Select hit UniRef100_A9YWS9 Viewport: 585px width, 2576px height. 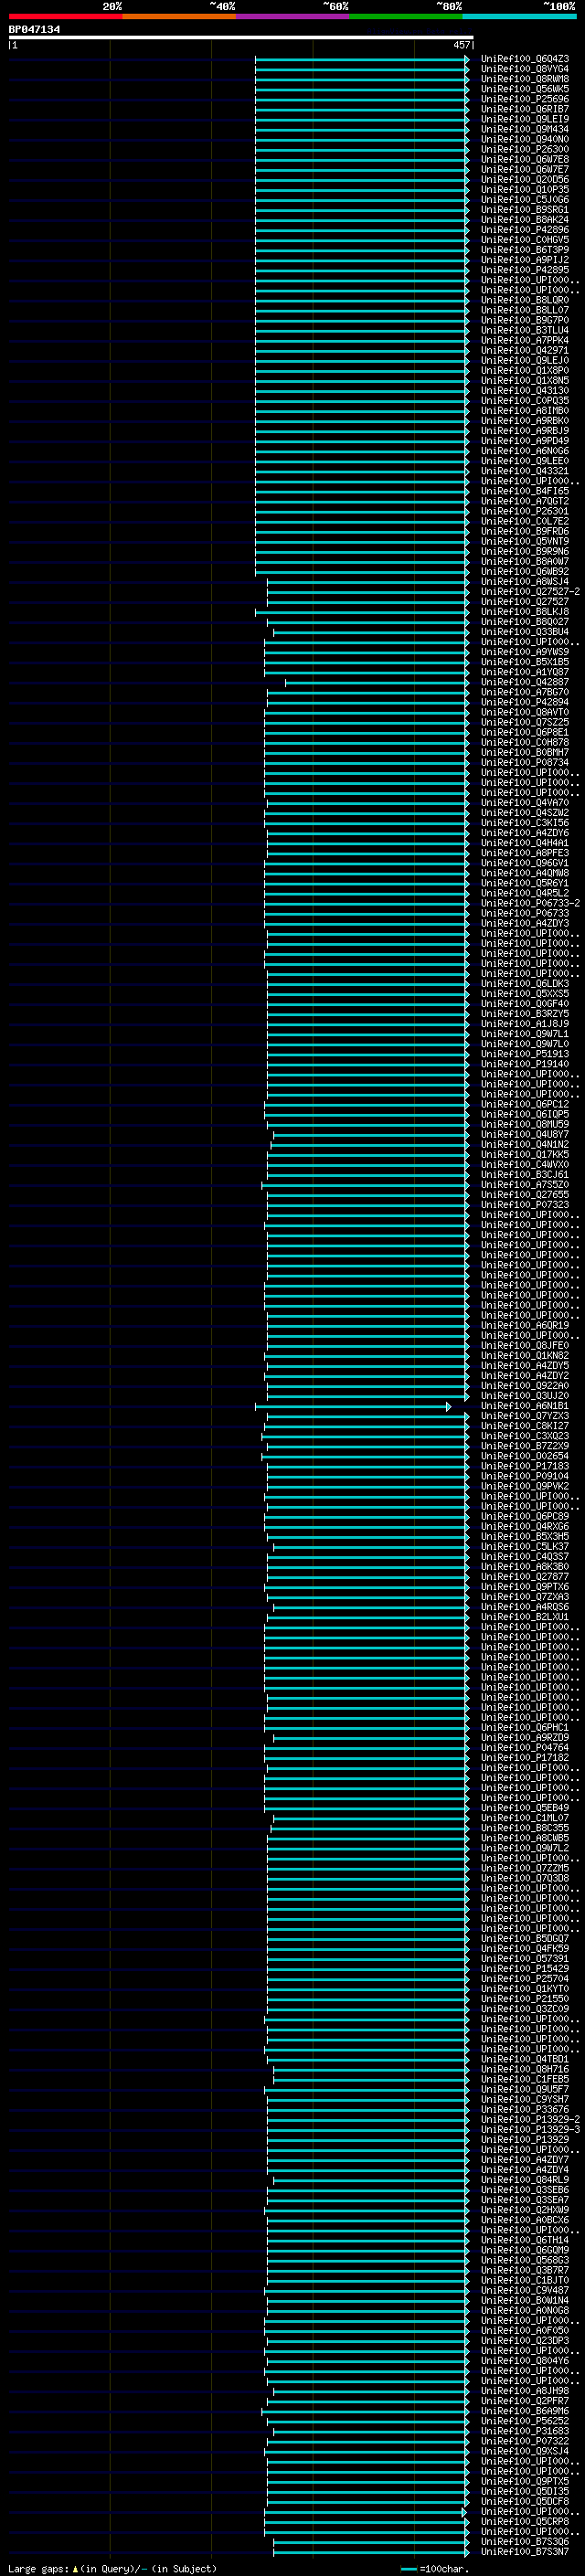525,651
